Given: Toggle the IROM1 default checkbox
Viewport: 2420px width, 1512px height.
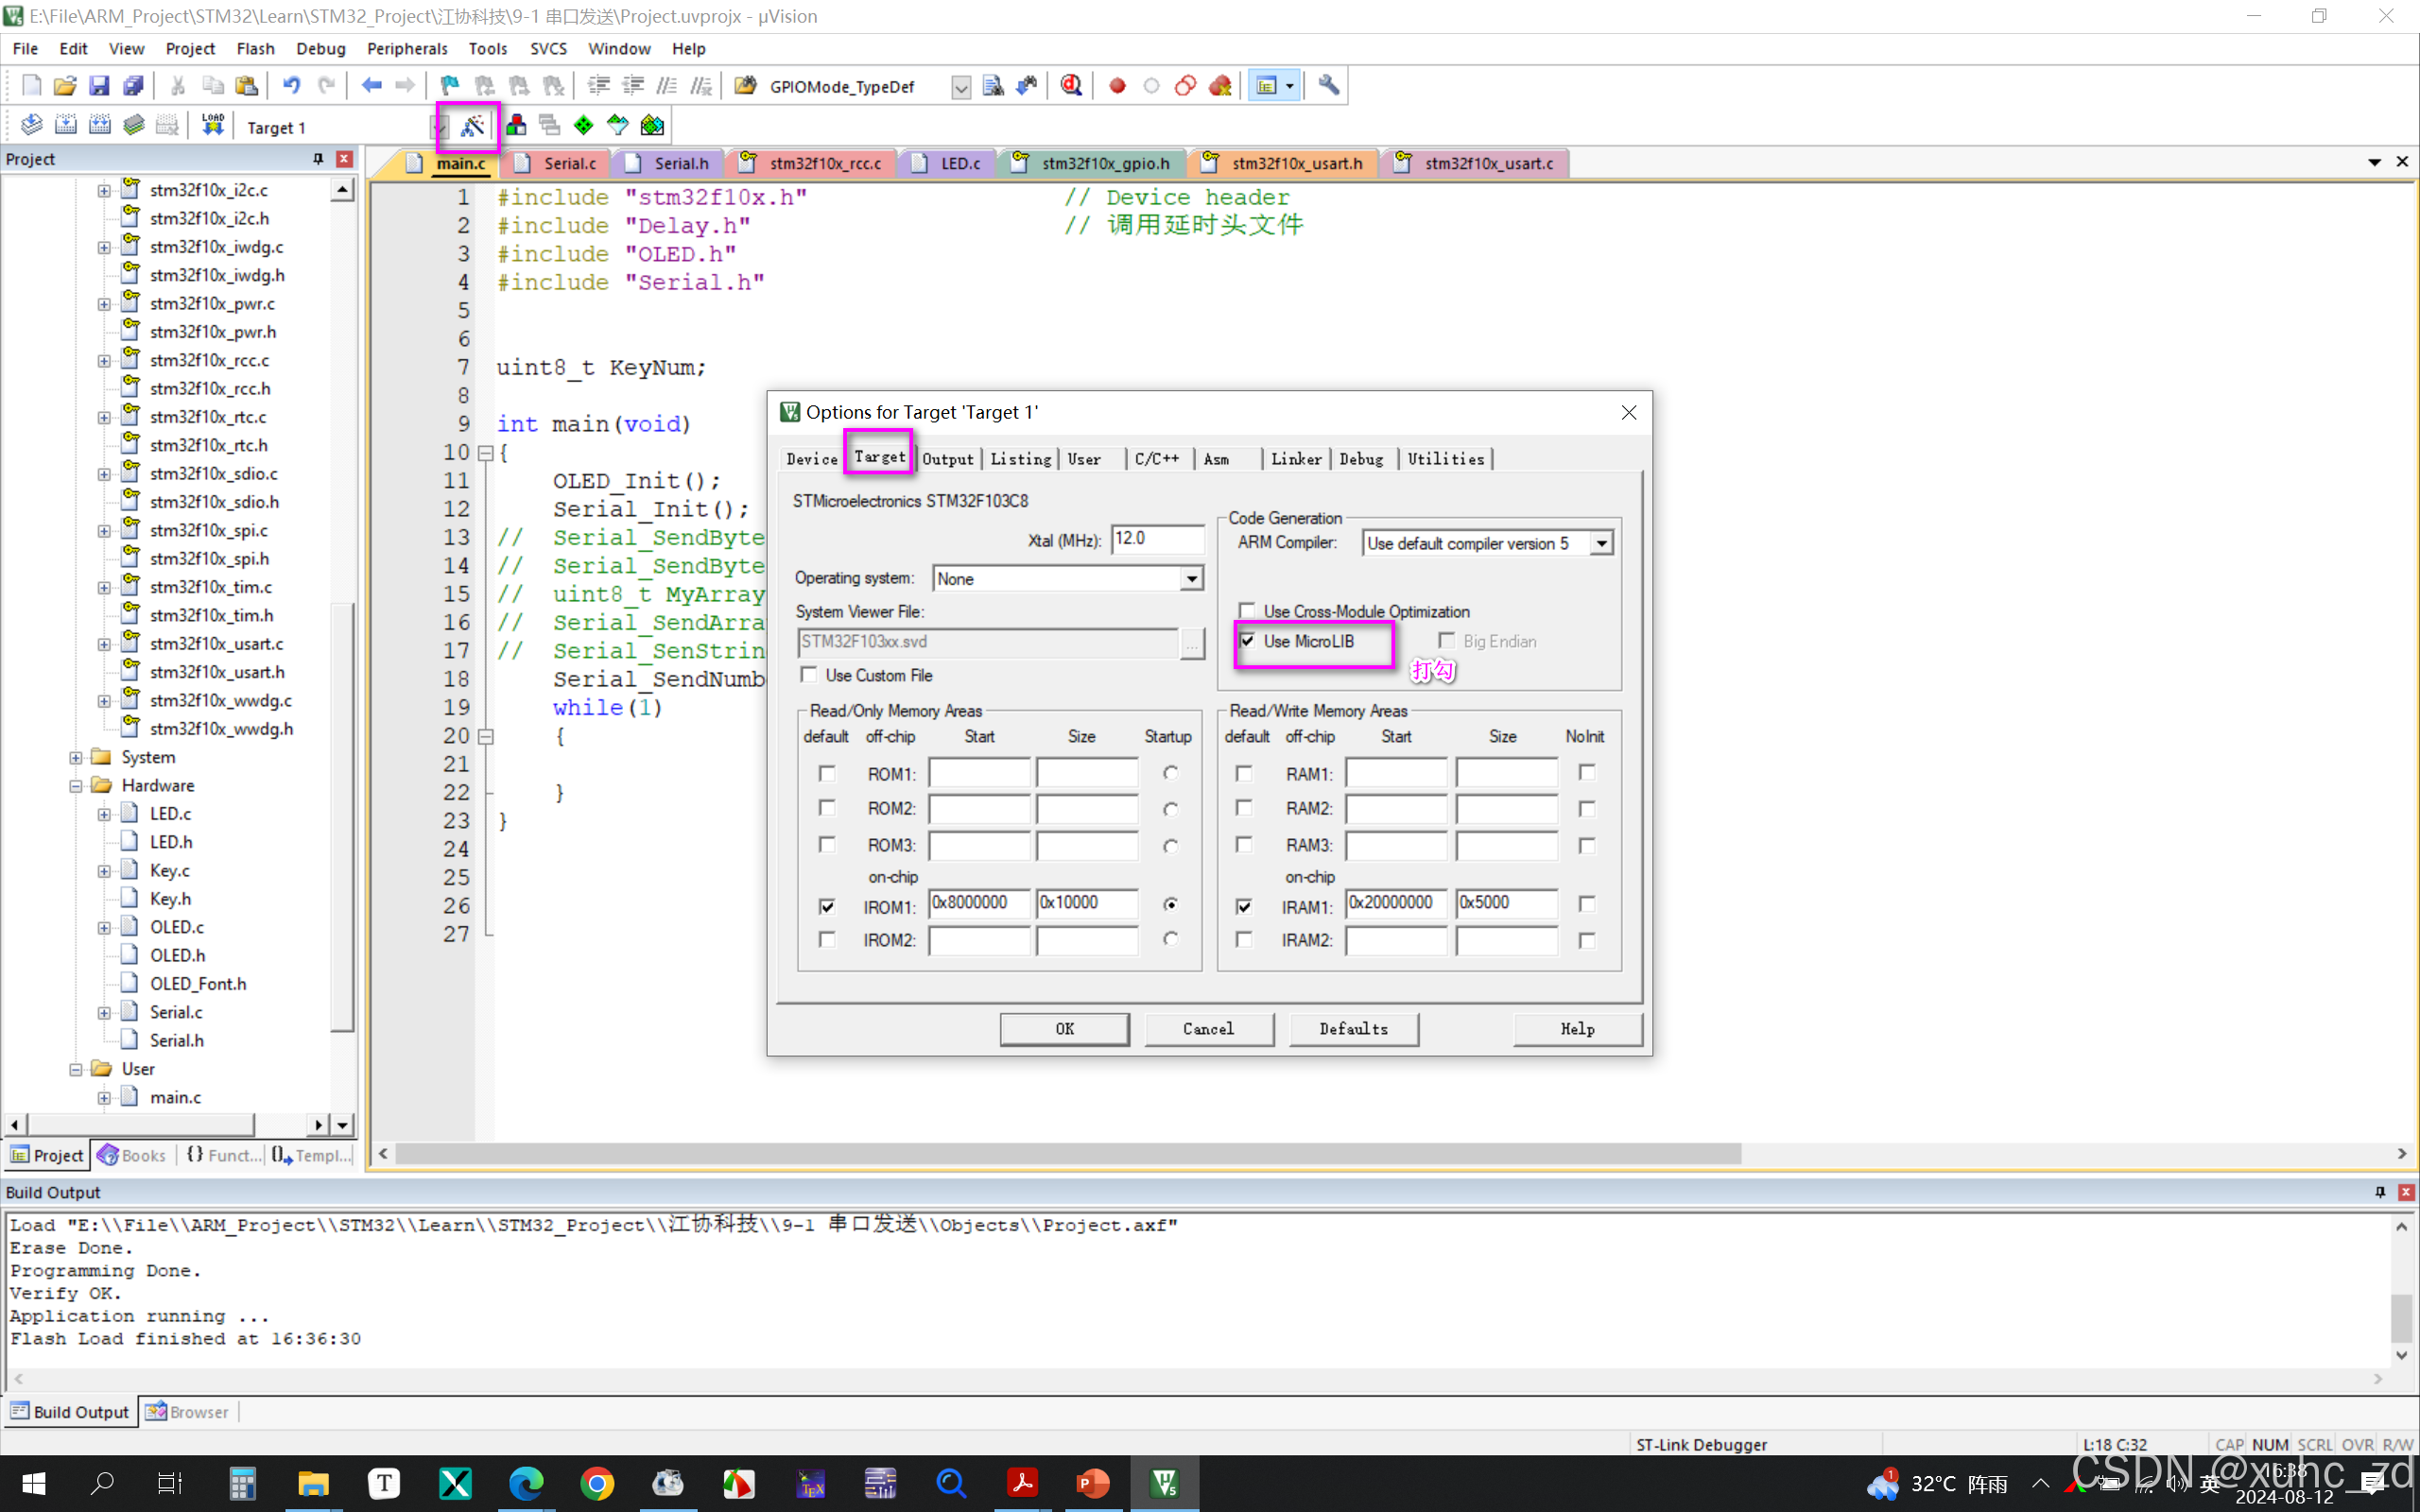Looking at the screenshot, I should (x=827, y=906).
